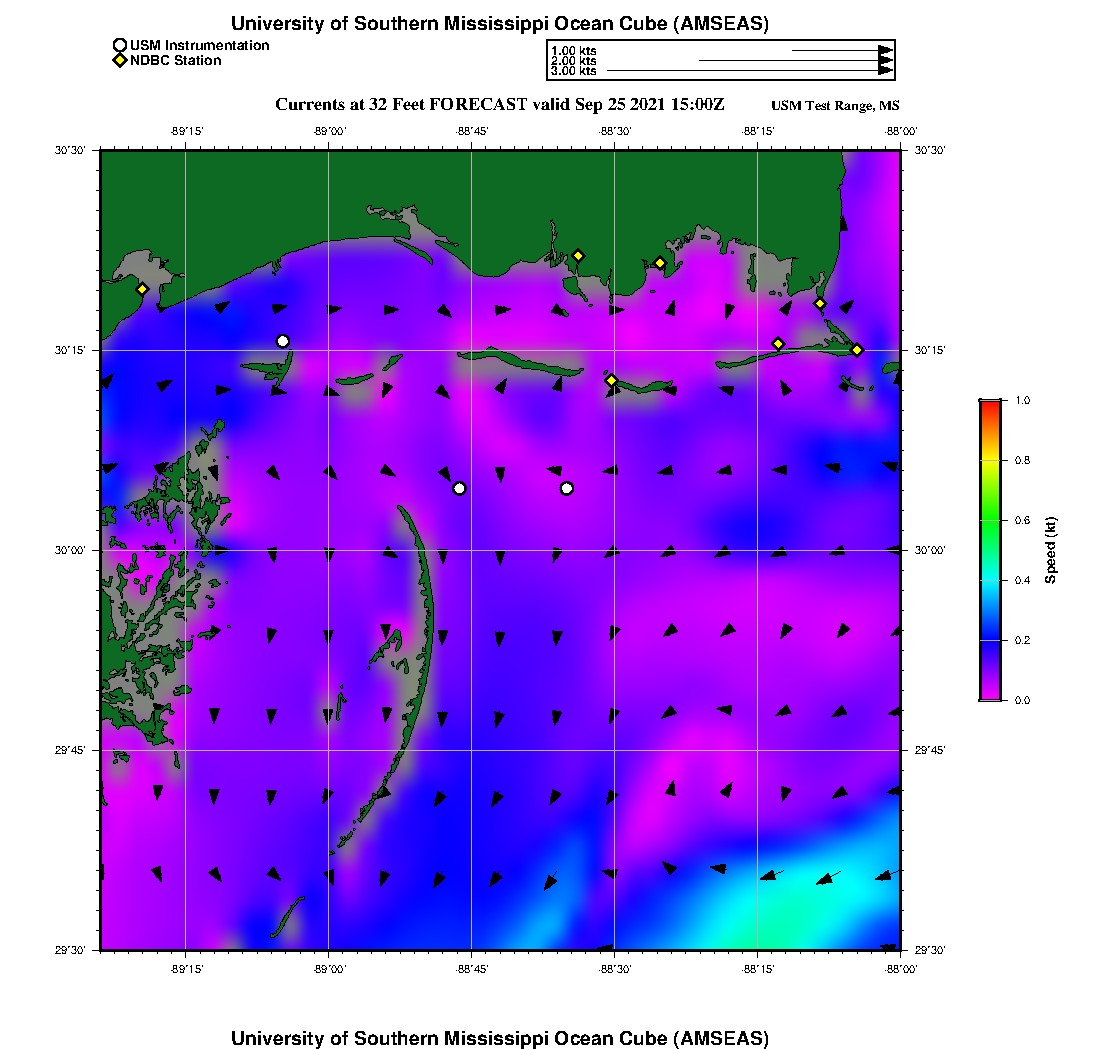Screen dimensions: 1100x1050
Task: Choose the southernmost NDBC station diamond marker
Action: click(x=611, y=380)
